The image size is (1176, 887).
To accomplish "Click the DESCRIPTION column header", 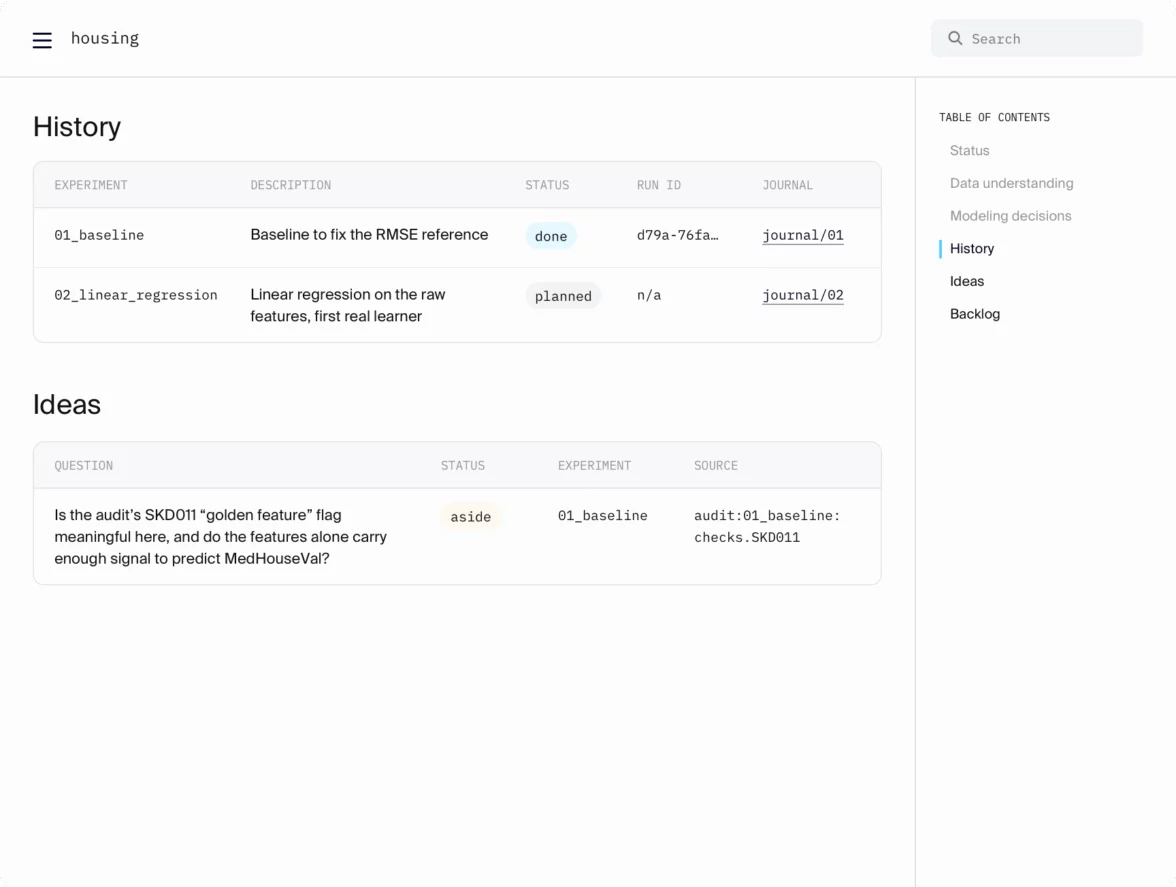I will pos(290,185).
